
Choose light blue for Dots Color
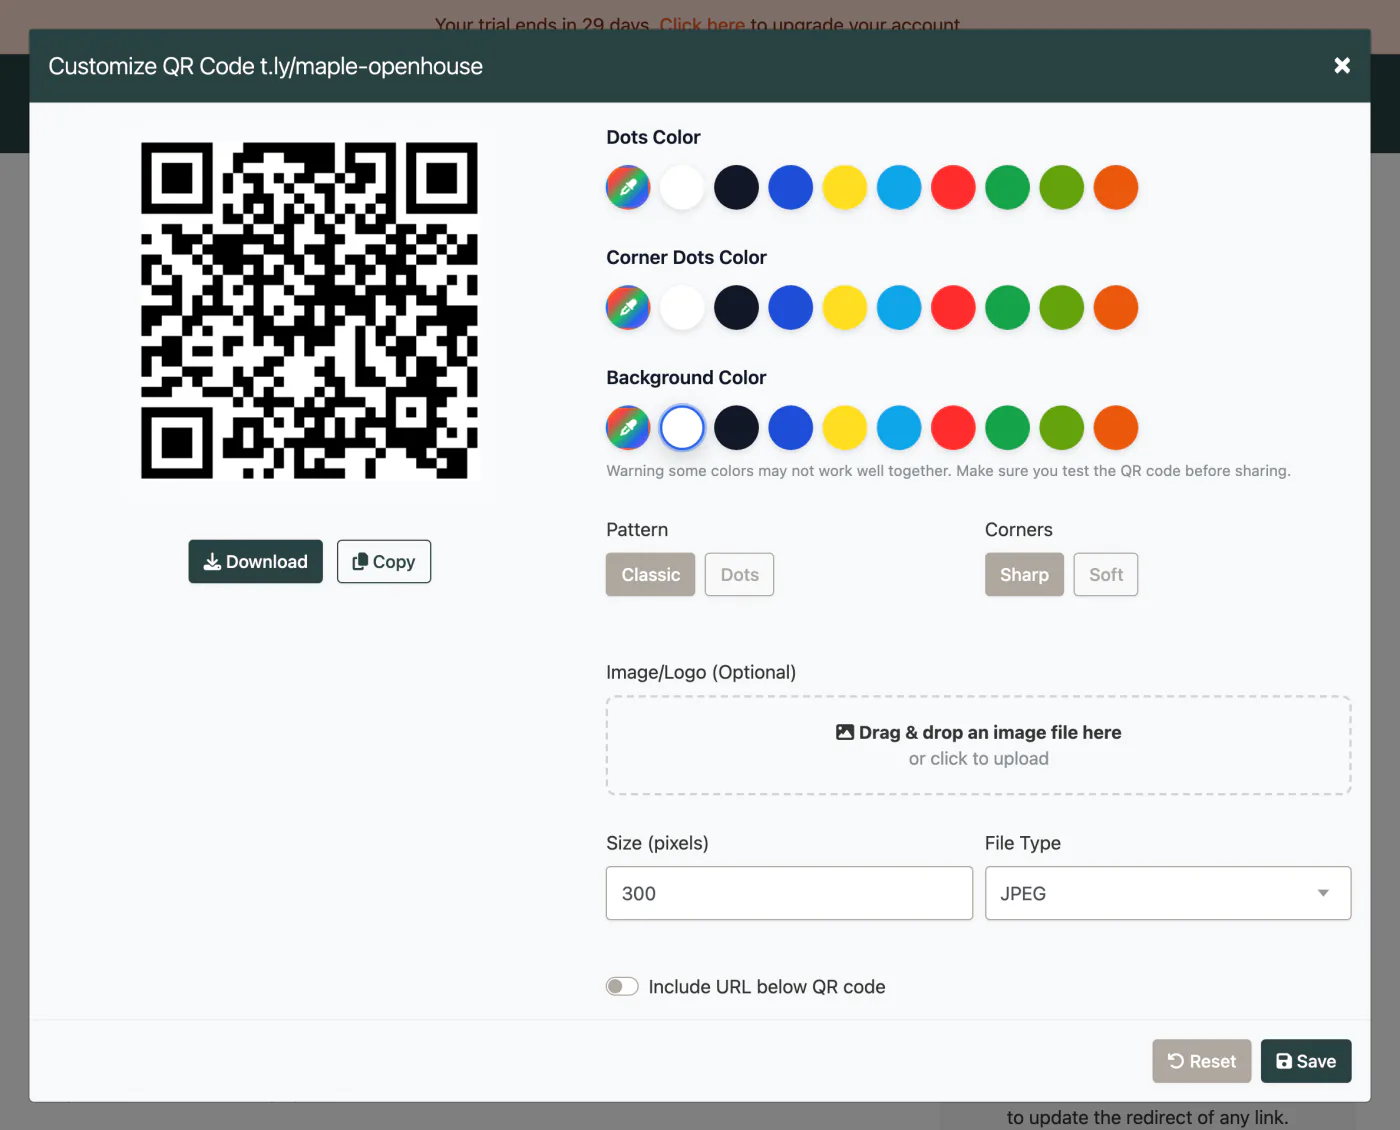pos(899,187)
